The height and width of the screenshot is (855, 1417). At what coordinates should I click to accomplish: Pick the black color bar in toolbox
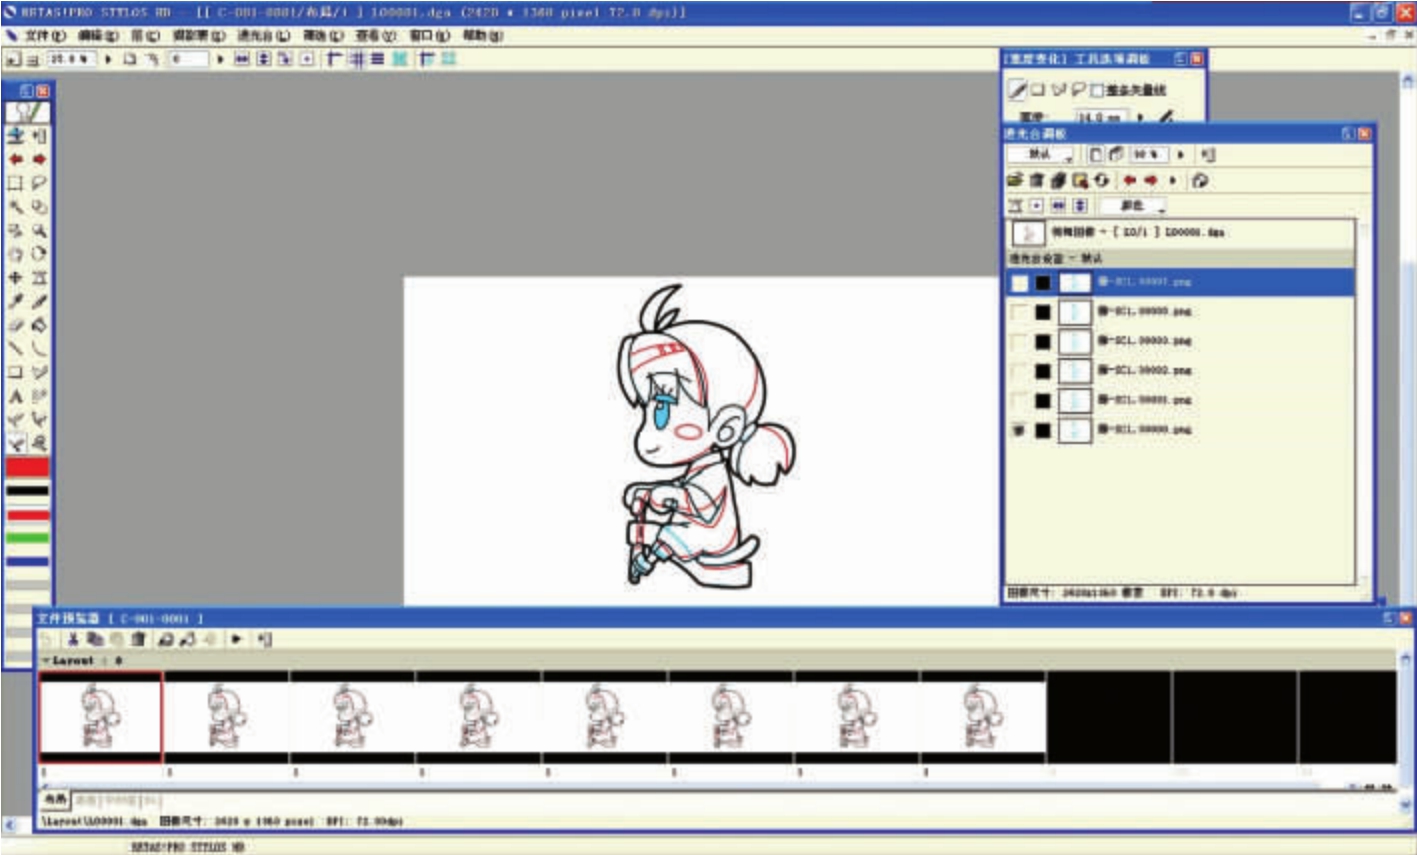[27, 490]
